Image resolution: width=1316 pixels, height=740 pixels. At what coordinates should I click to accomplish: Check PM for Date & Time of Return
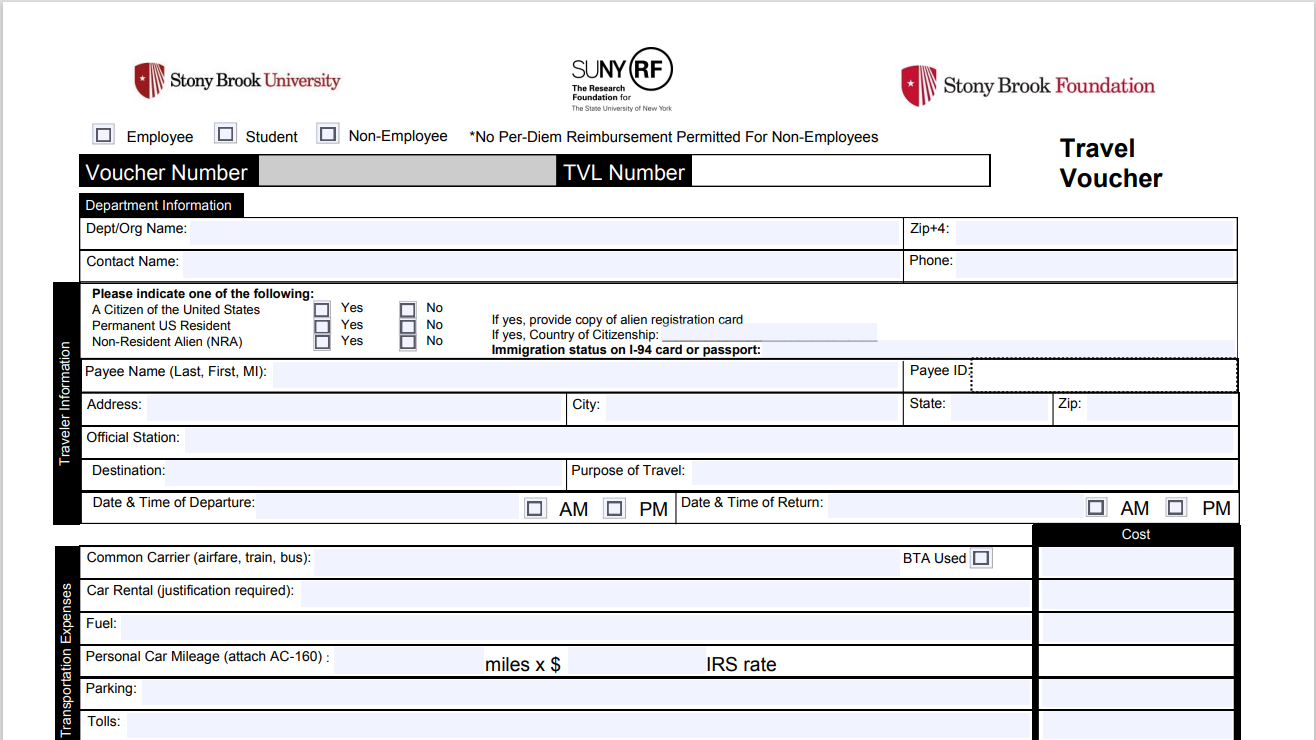[x=1176, y=507]
